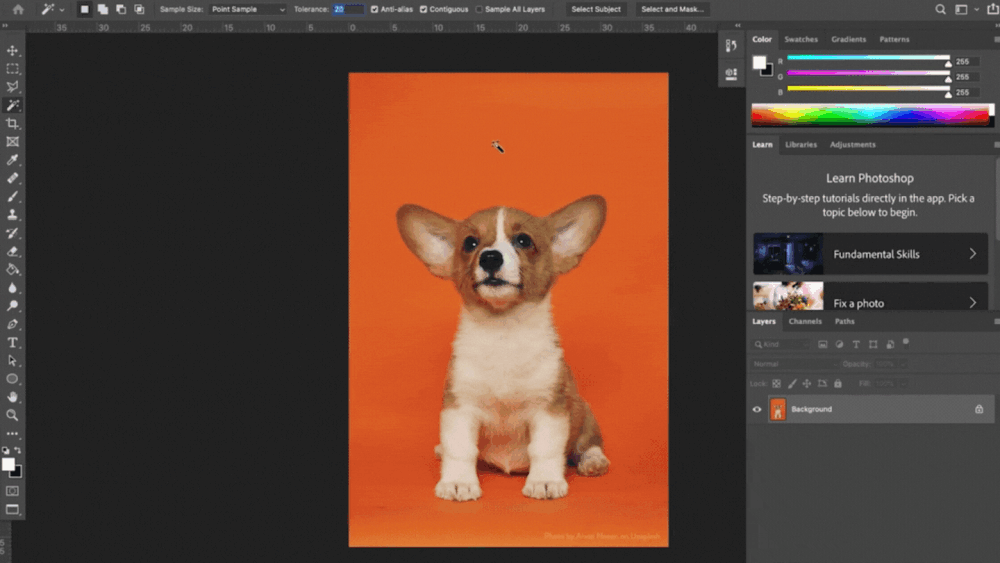Select the Path Selection tool
The image size is (1000, 563).
pos(12,361)
